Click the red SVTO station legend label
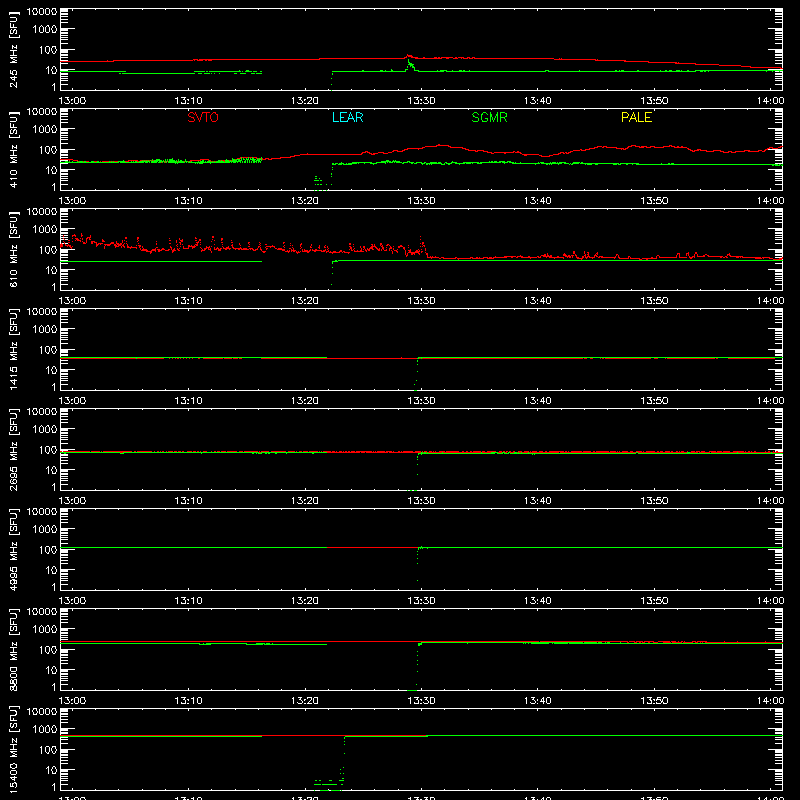This screenshot has height=800, width=800. (203, 117)
